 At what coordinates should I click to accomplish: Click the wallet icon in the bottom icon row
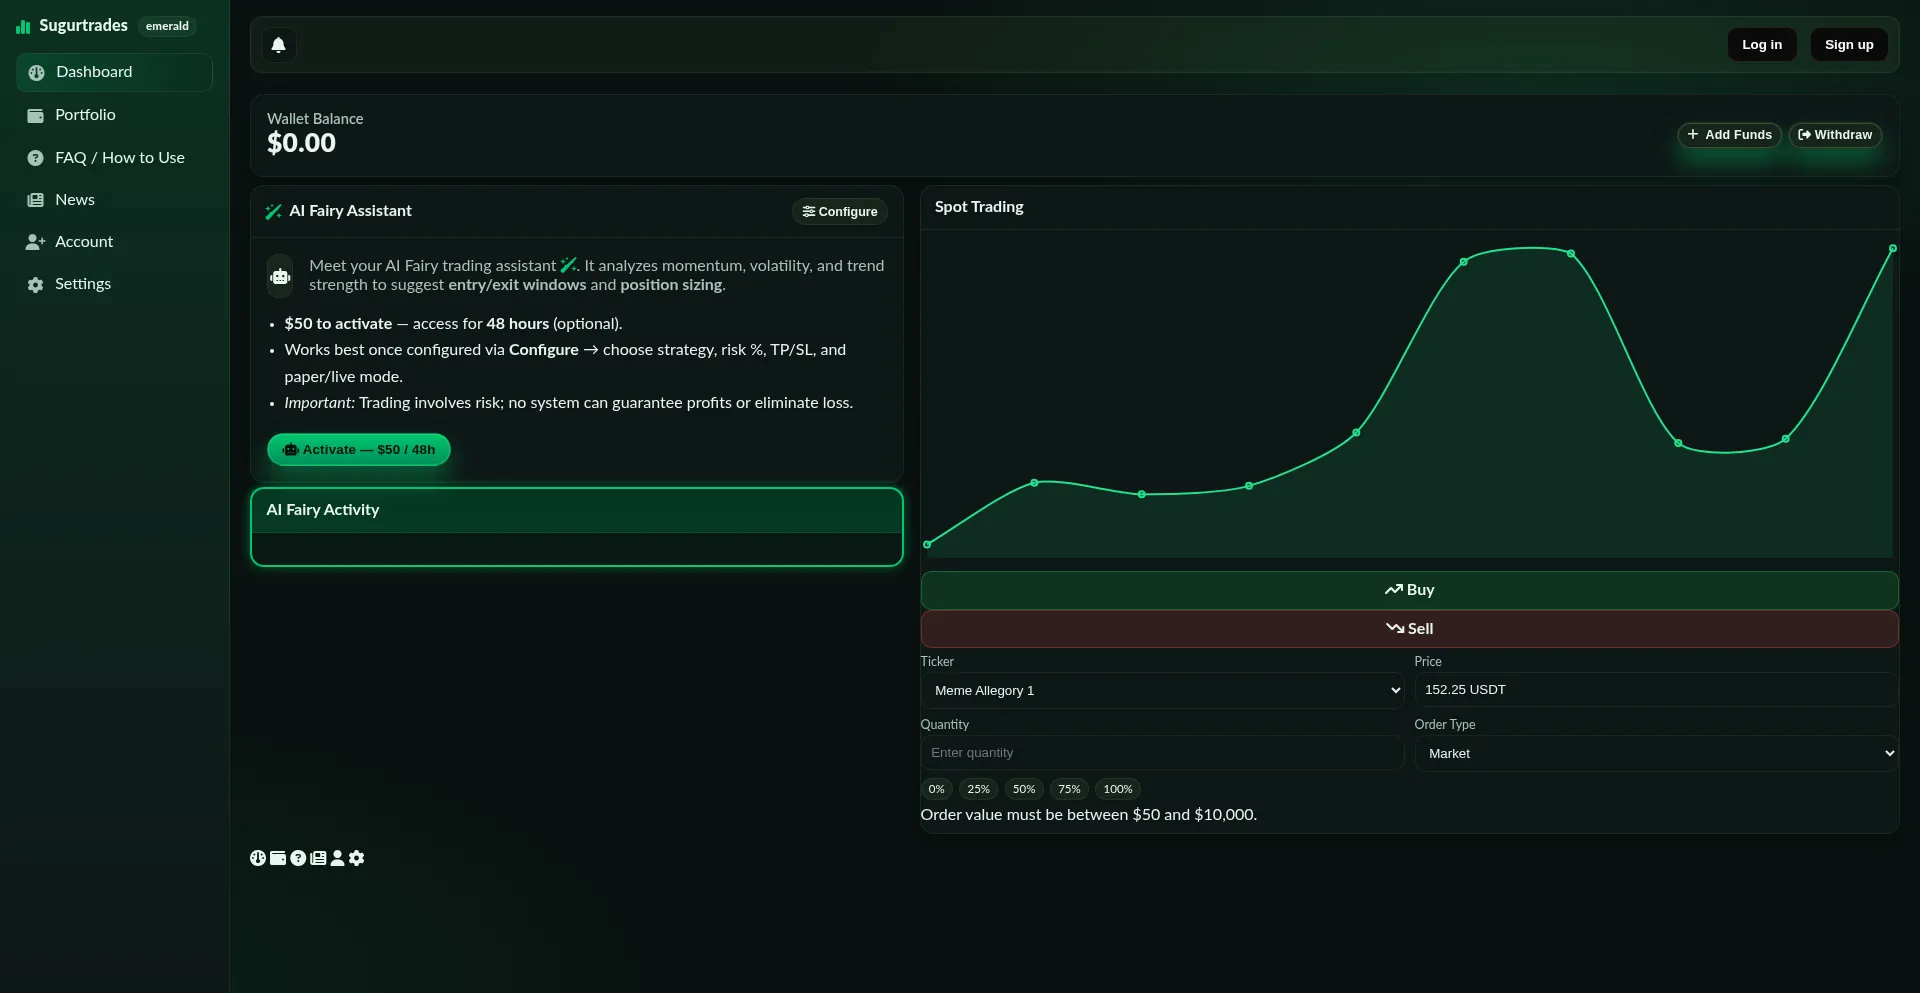(278, 858)
